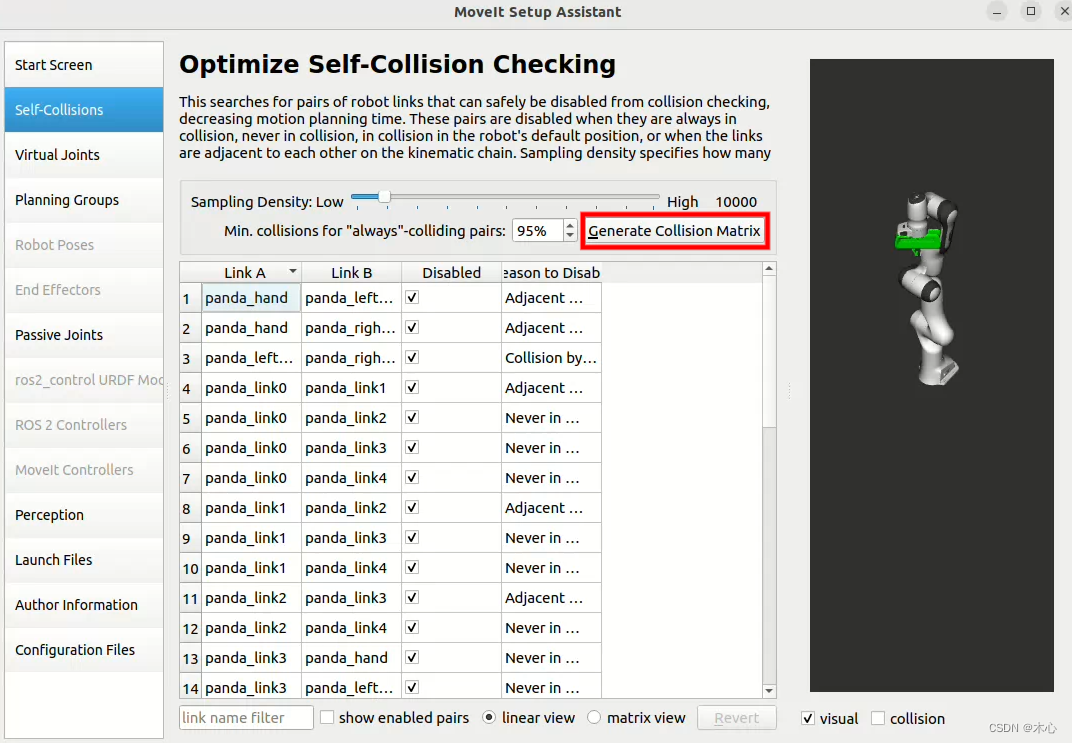Toggle Disabled checkbox for panda_link0–panda_link2
Image resolution: width=1072 pixels, height=743 pixels.
click(412, 418)
